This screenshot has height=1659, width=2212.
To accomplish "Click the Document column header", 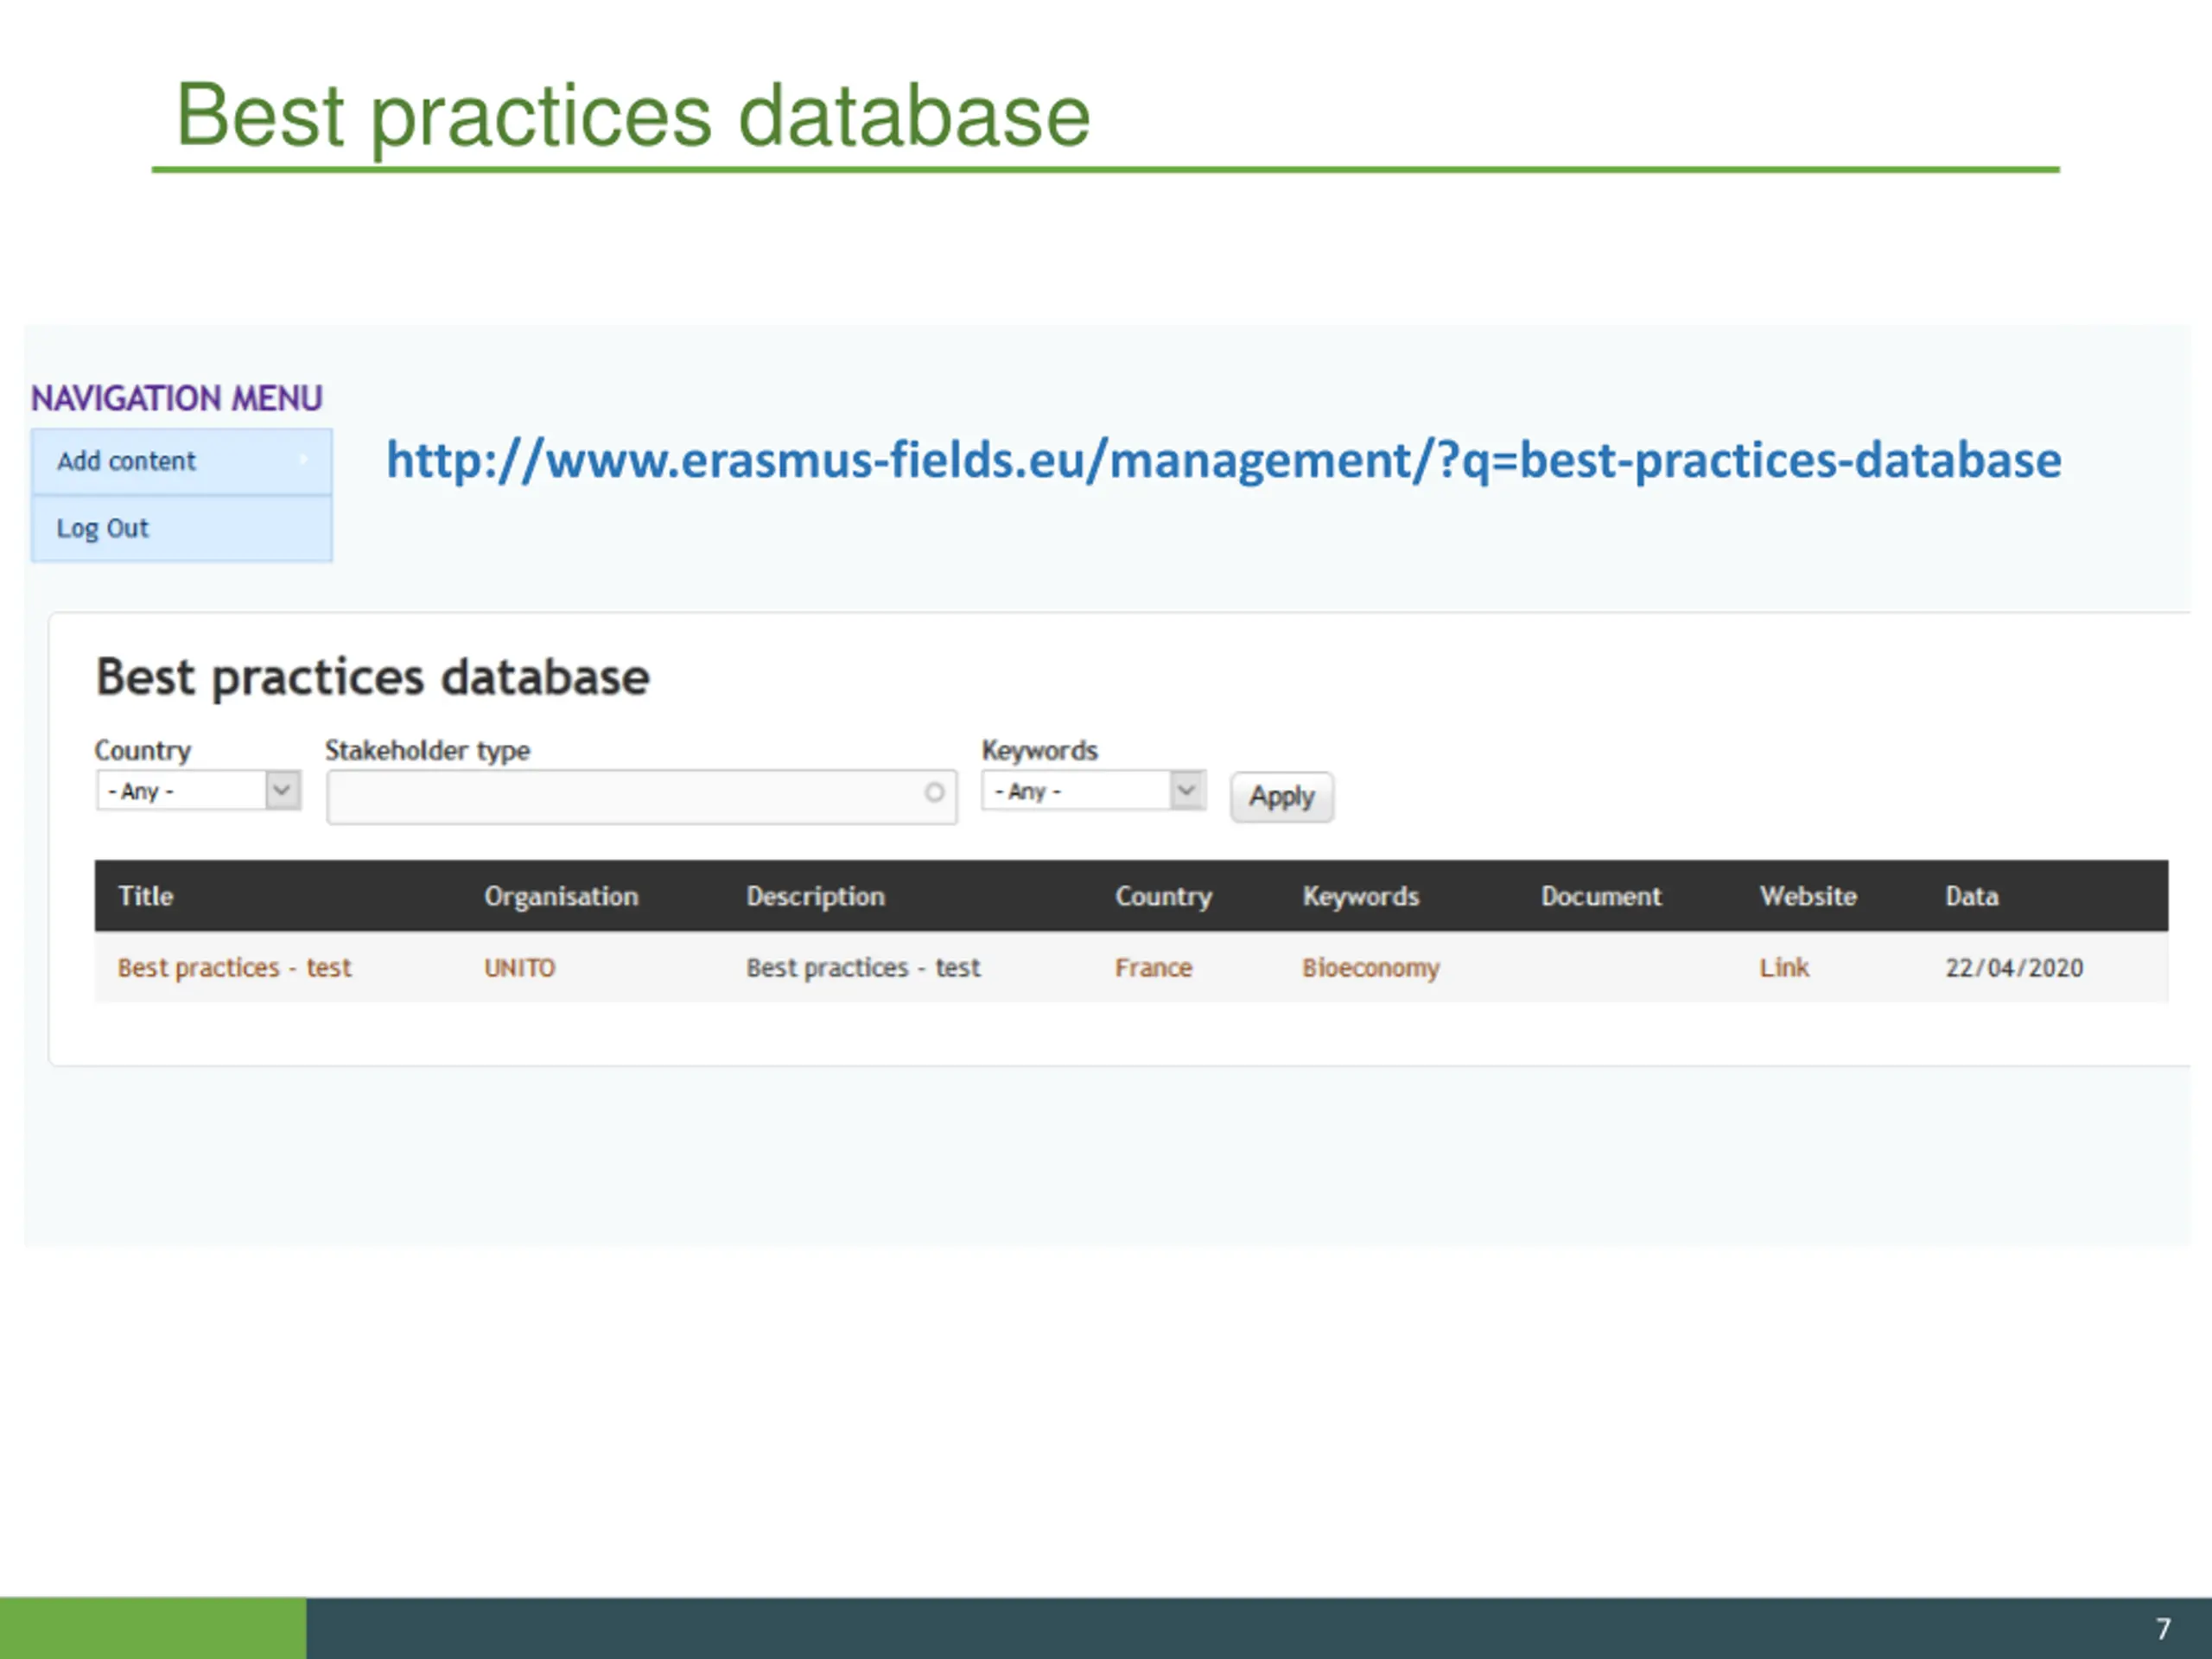I will coord(1600,896).
